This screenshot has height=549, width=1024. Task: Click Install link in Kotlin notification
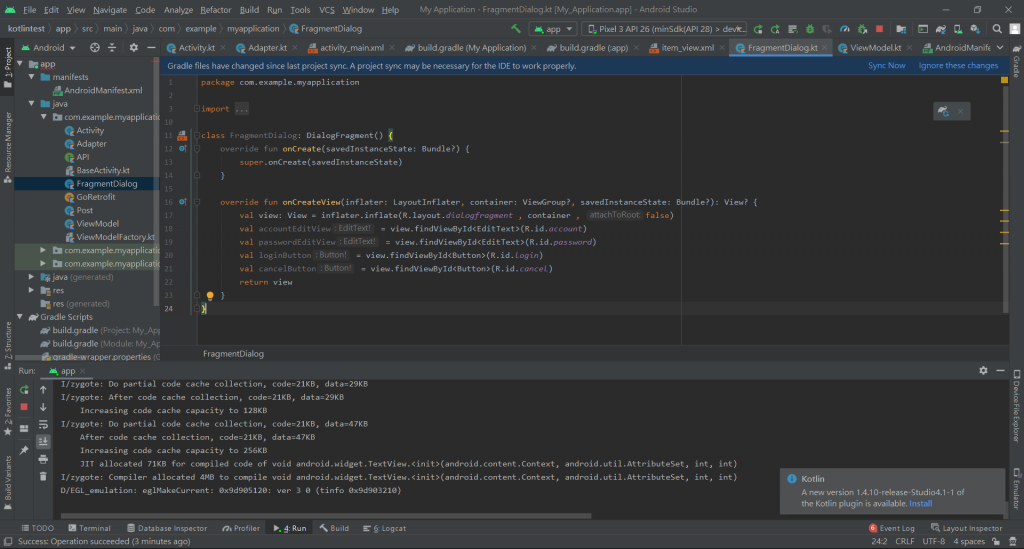920,503
